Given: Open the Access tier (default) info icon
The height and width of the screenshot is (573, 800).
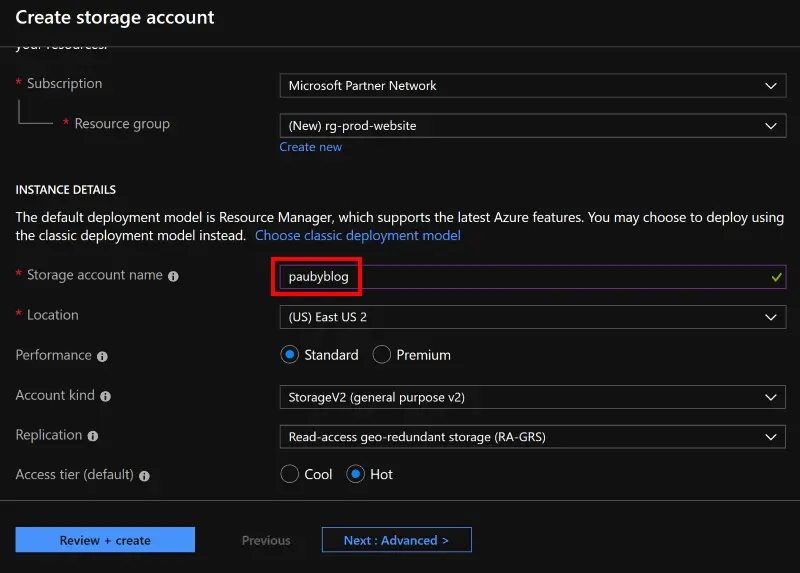Looking at the screenshot, I should click(144, 476).
